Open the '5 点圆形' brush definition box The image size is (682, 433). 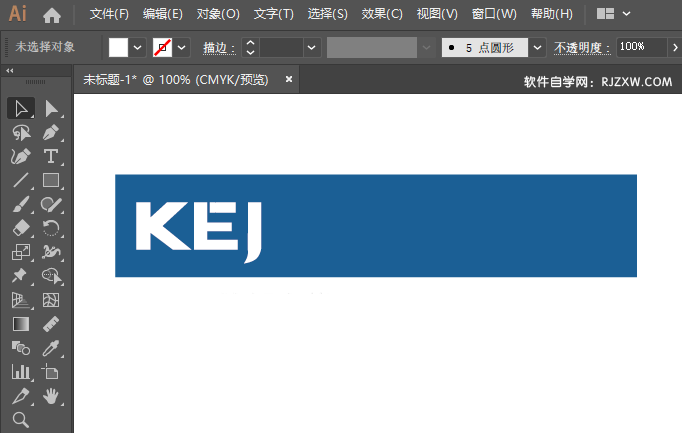pos(485,47)
